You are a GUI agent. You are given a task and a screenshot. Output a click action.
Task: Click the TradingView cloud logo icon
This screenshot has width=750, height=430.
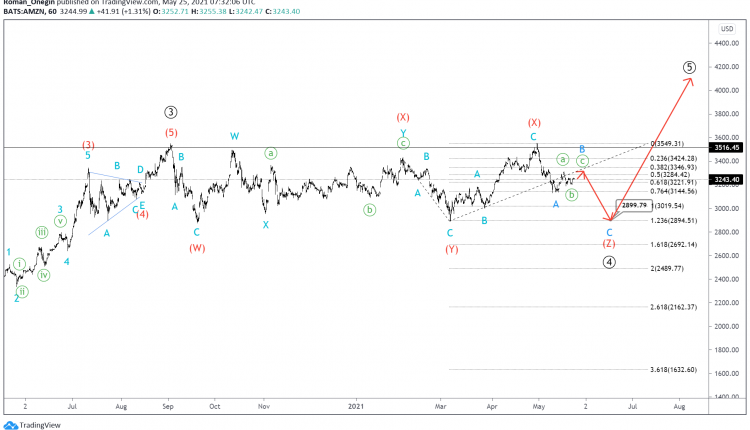coord(11,425)
